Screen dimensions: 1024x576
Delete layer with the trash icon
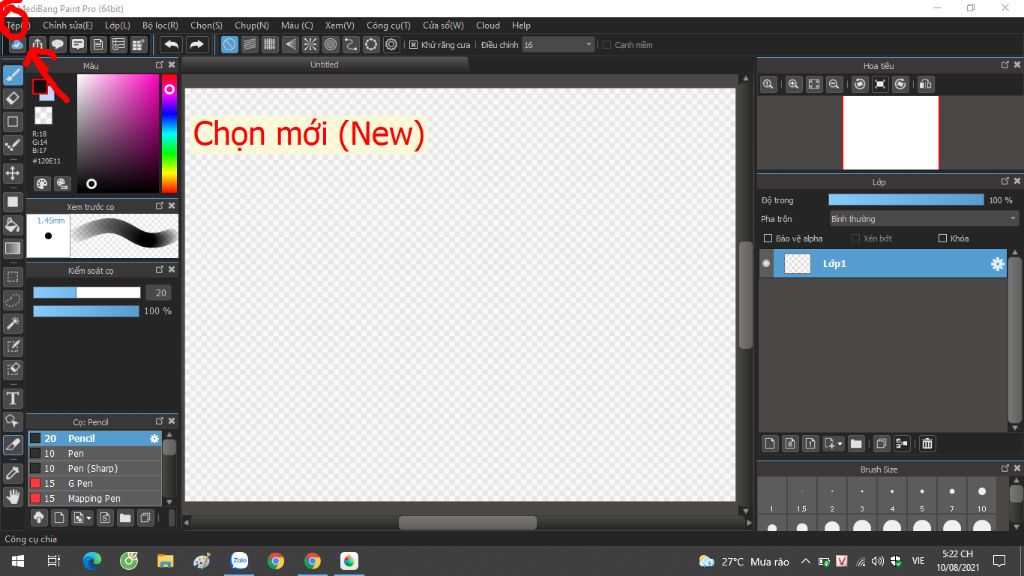pos(927,444)
